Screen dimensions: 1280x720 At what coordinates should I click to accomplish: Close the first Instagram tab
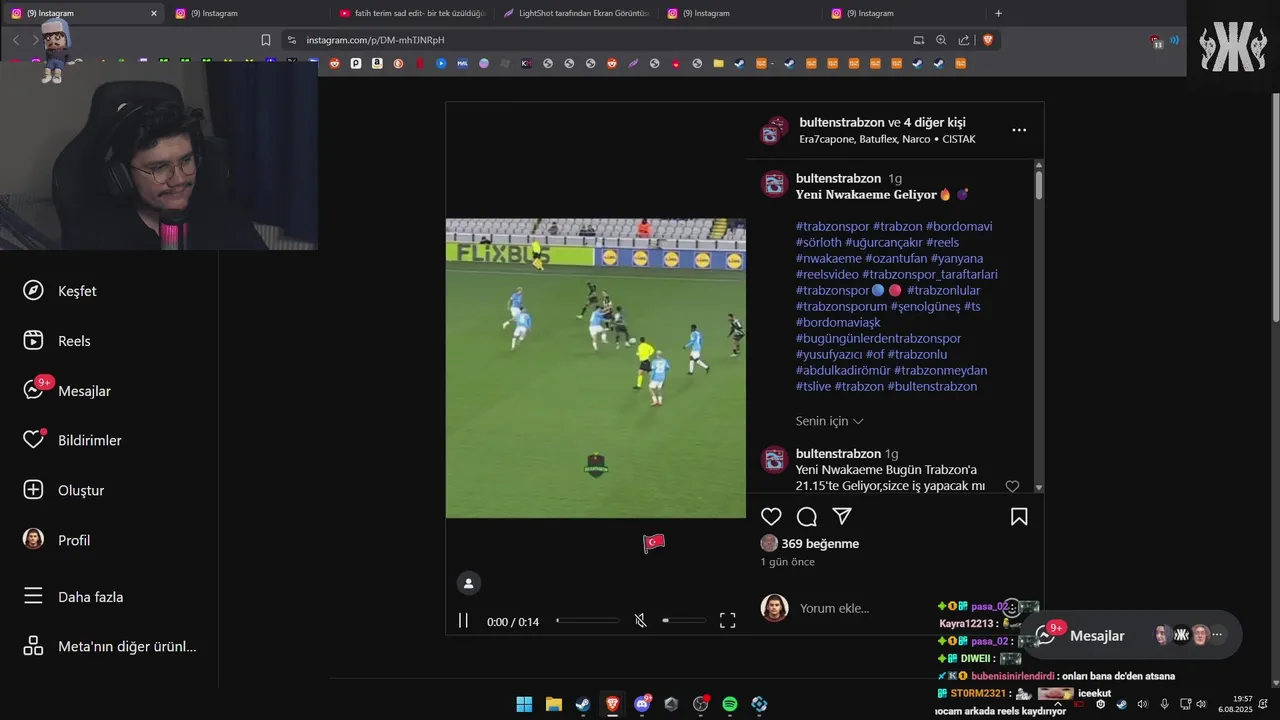153,13
